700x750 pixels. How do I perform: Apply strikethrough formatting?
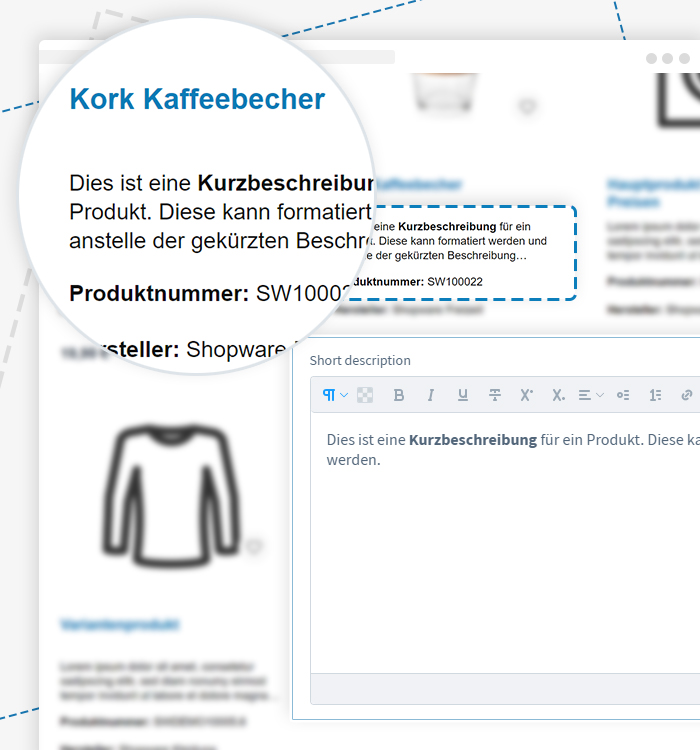[x=495, y=395]
